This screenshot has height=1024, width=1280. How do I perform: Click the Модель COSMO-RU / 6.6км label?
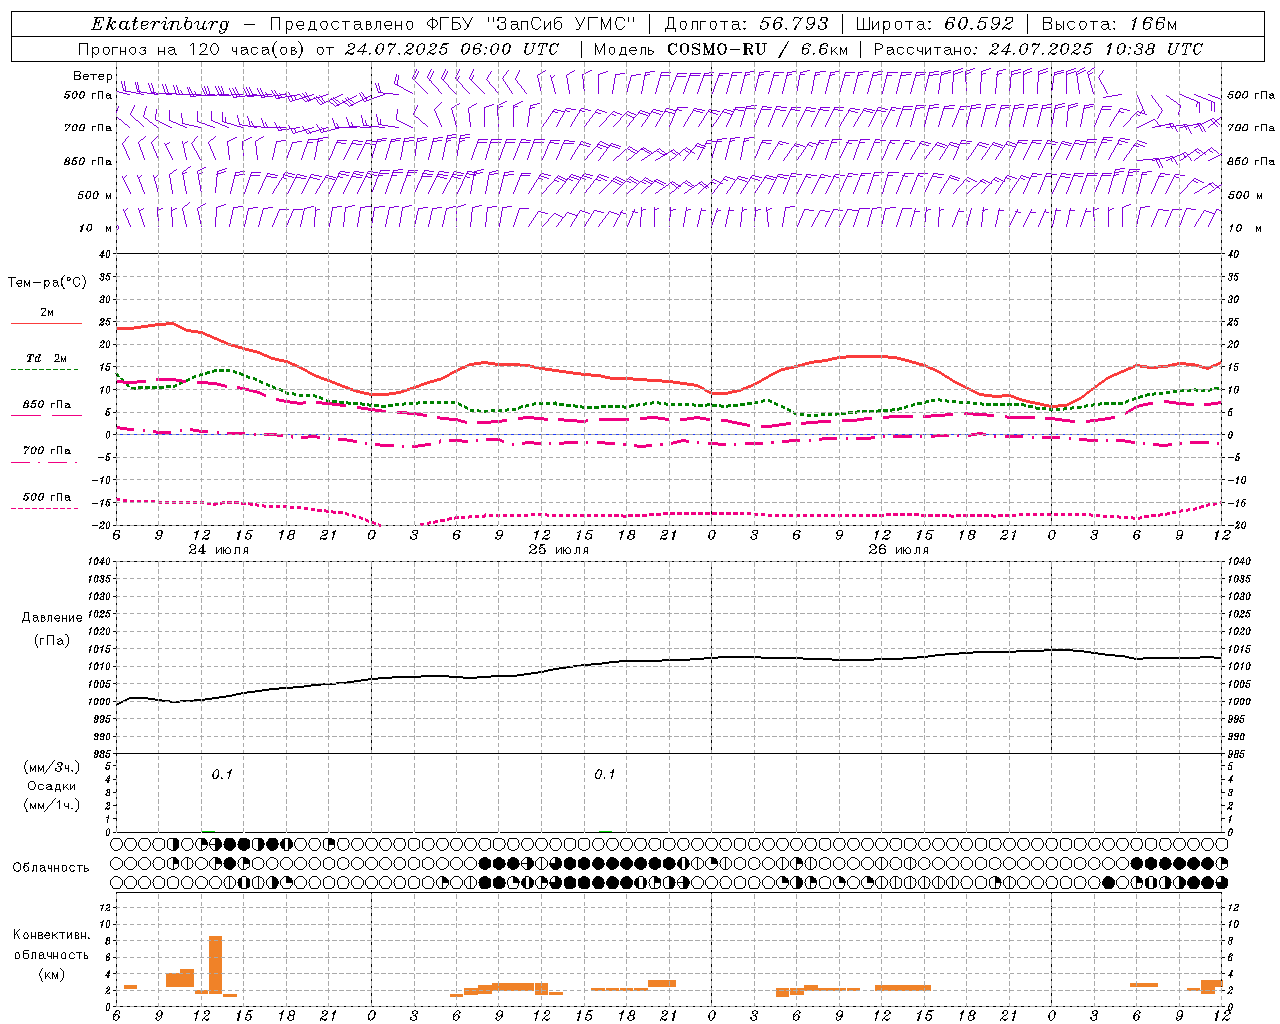(x=720, y=49)
